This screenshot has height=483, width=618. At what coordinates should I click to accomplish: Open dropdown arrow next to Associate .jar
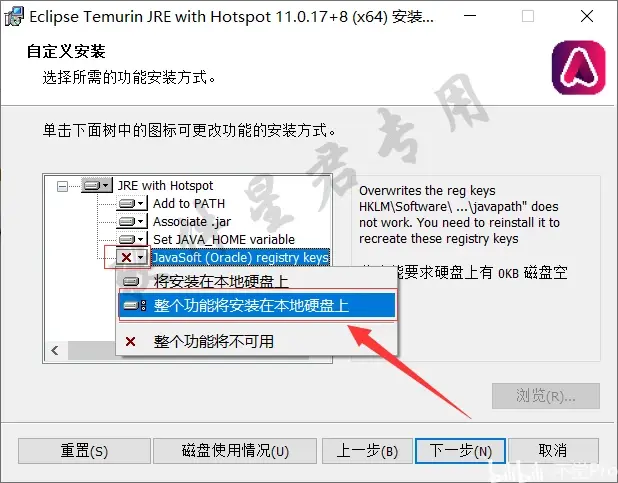point(141,222)
